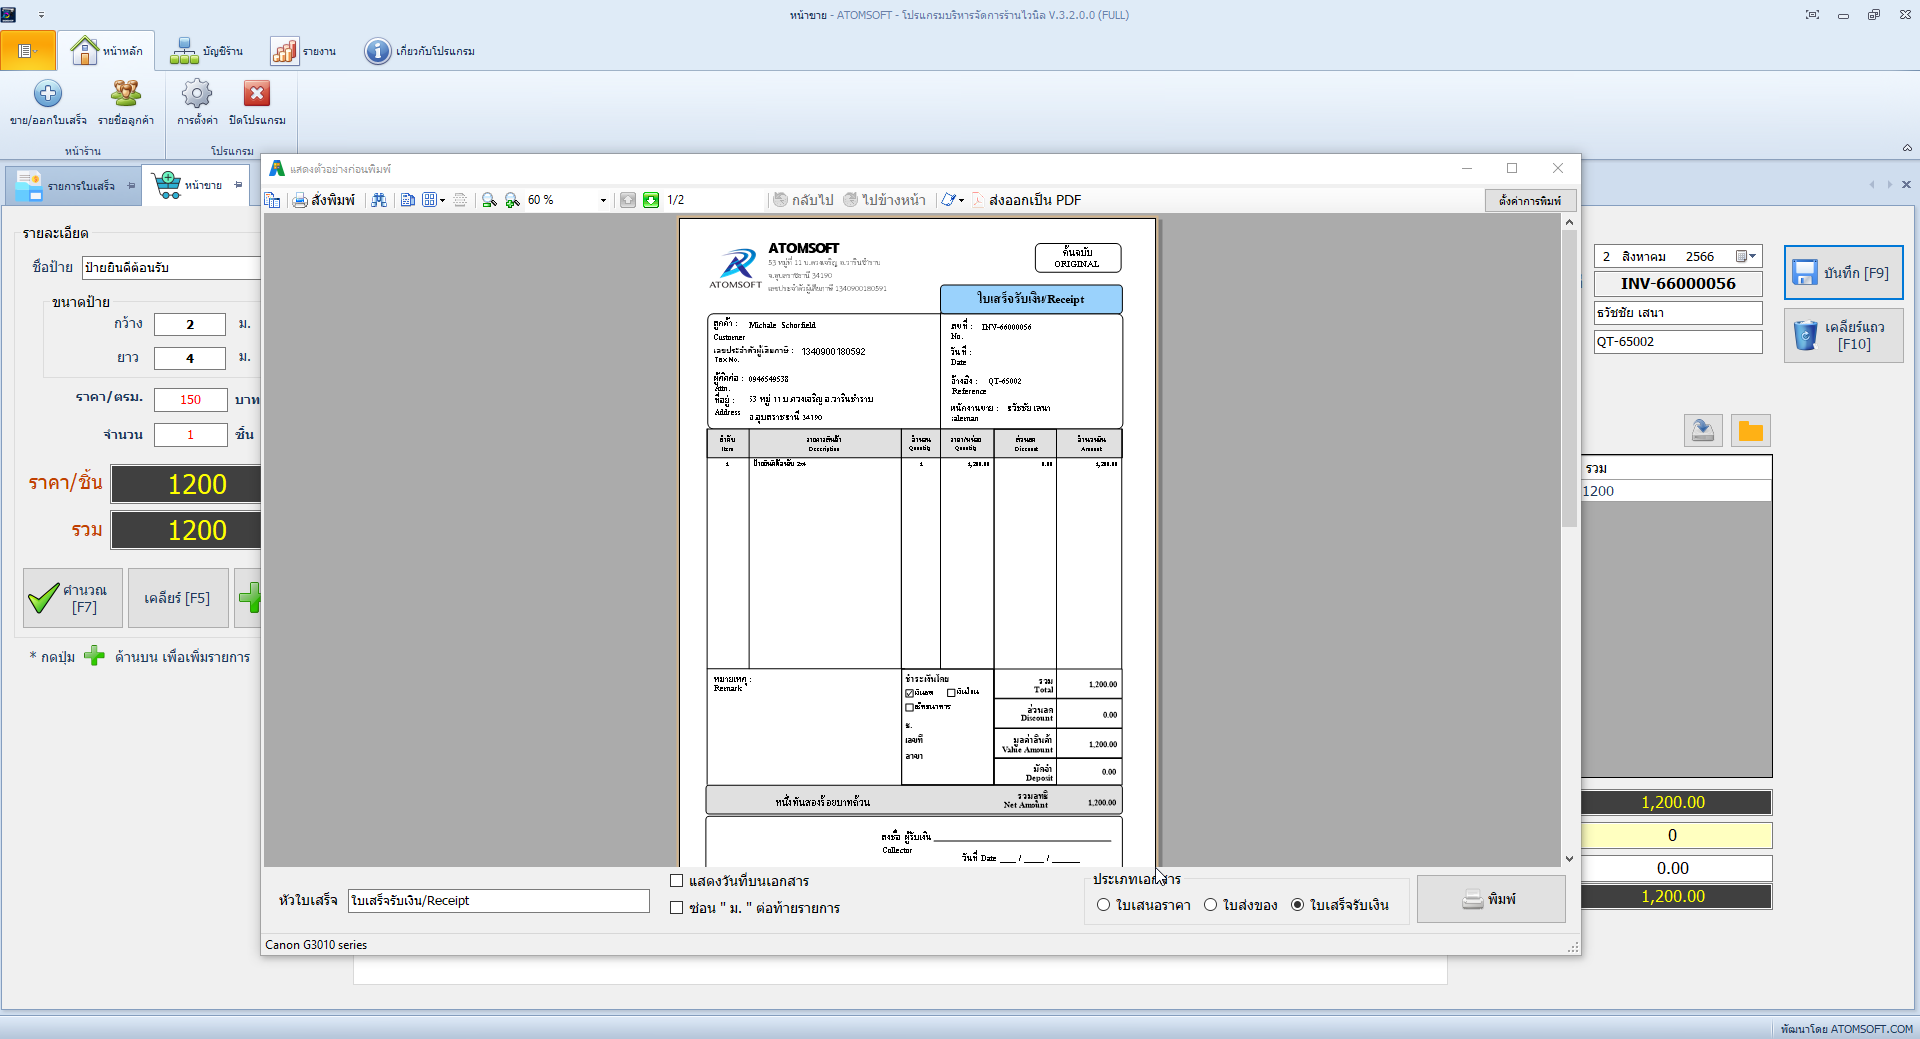
Task: Go to previous page with up arrow
Action: click(628, 200)
